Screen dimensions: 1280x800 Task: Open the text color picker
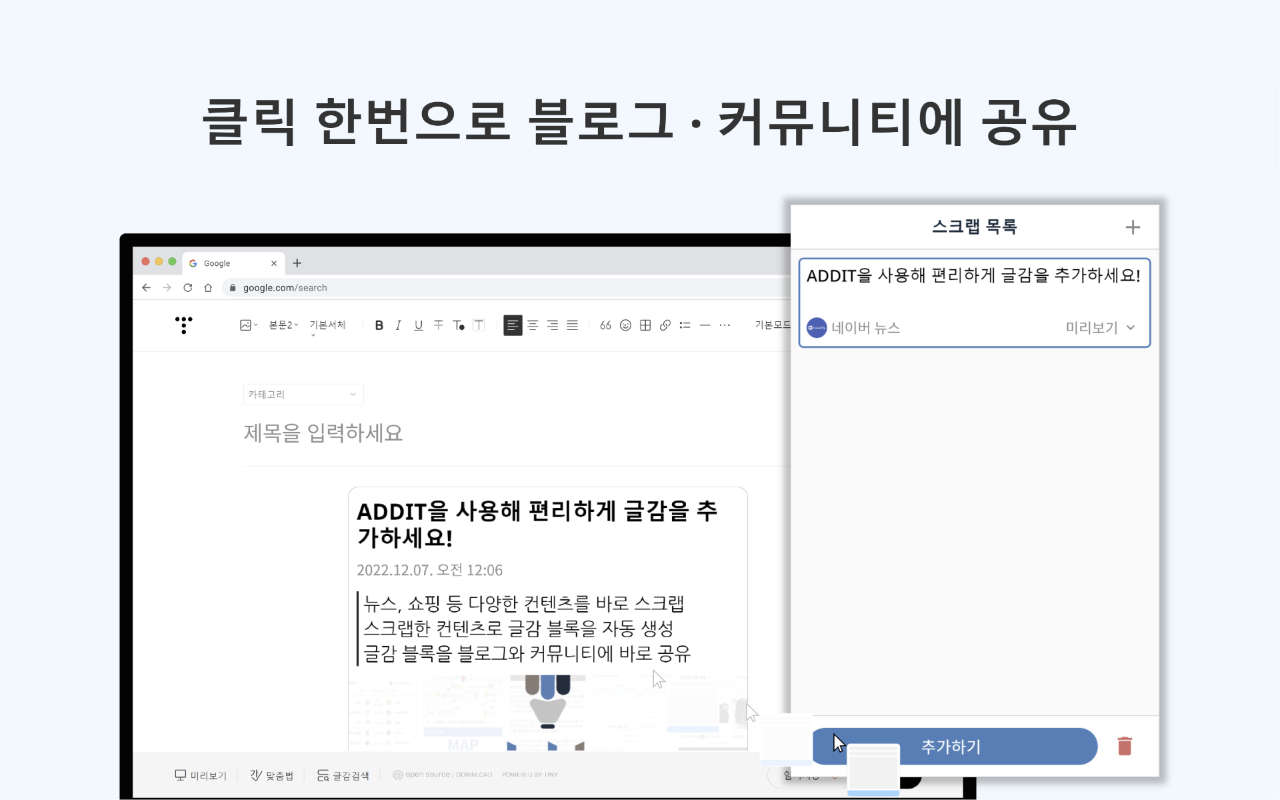tap(458, 325)
